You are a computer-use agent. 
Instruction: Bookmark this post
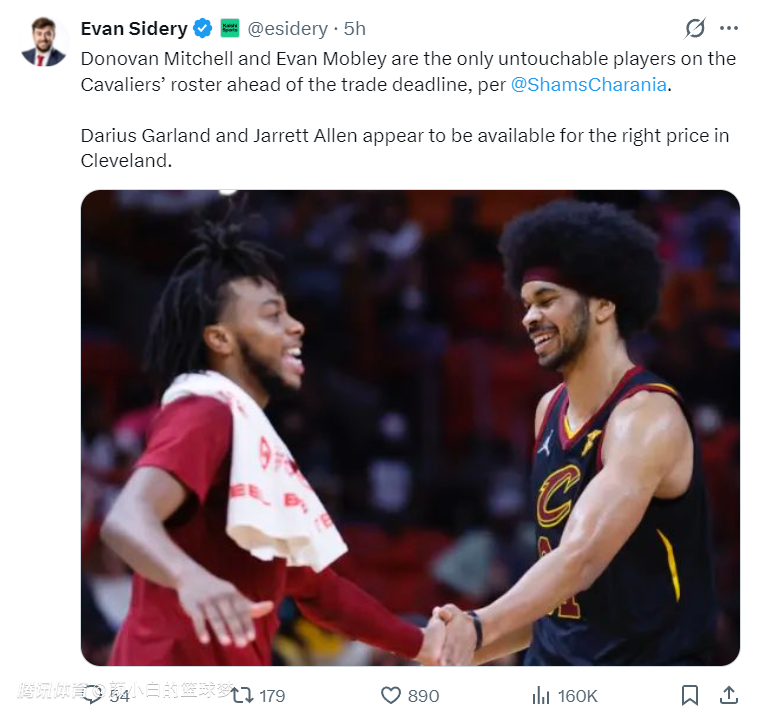(689, 695)
